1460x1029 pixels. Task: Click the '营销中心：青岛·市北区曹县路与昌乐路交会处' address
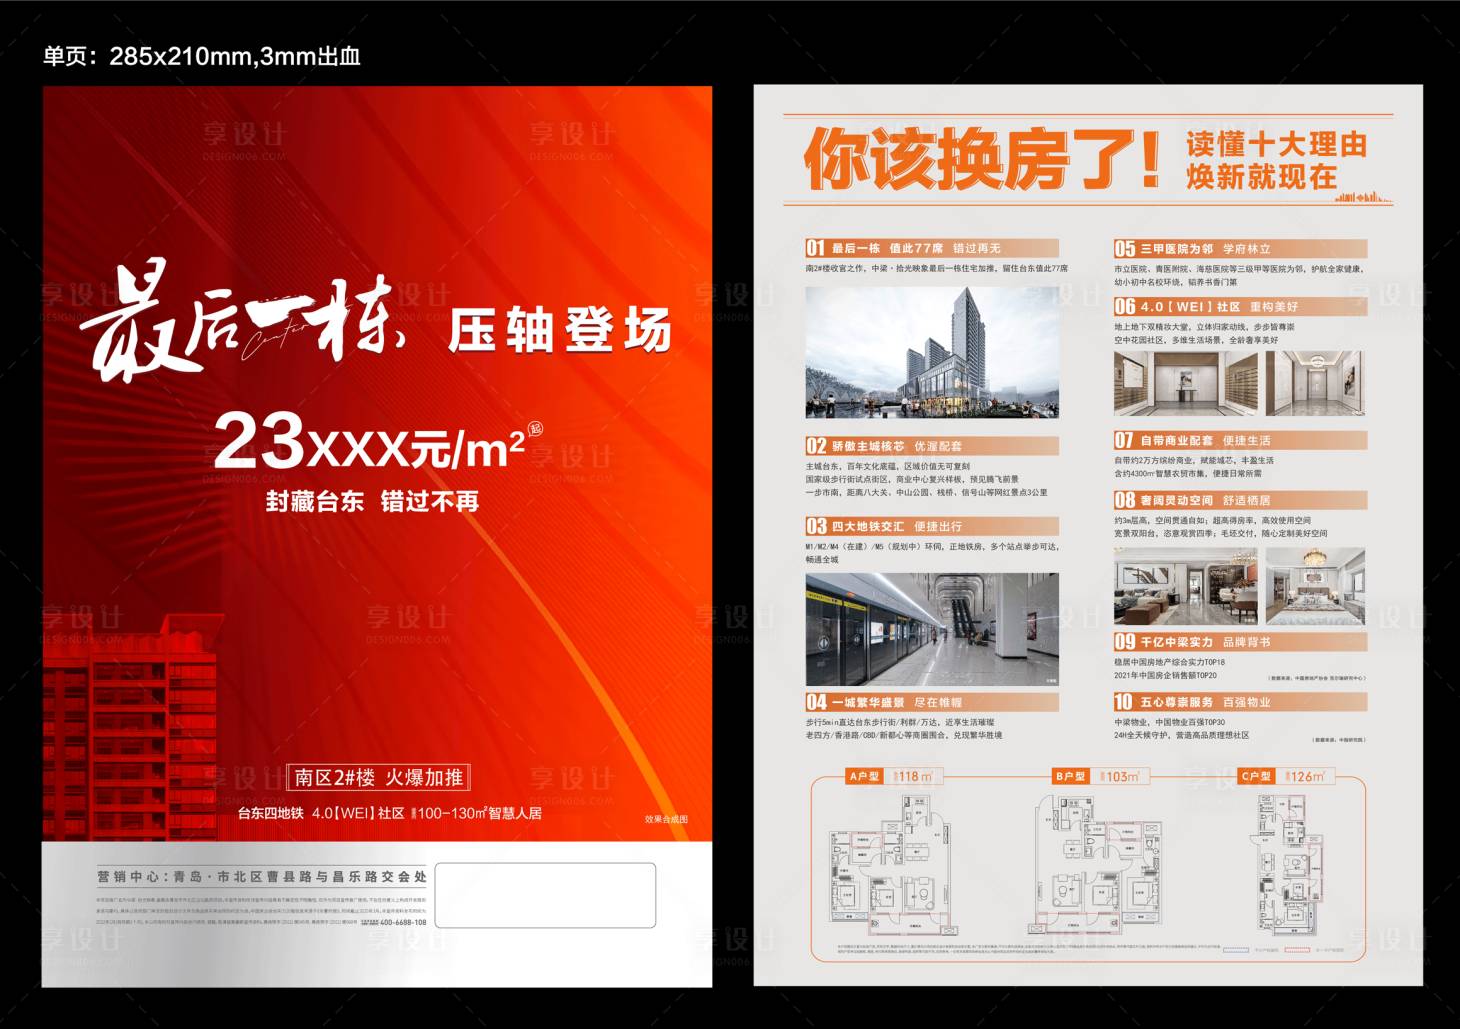click(262, 877)
